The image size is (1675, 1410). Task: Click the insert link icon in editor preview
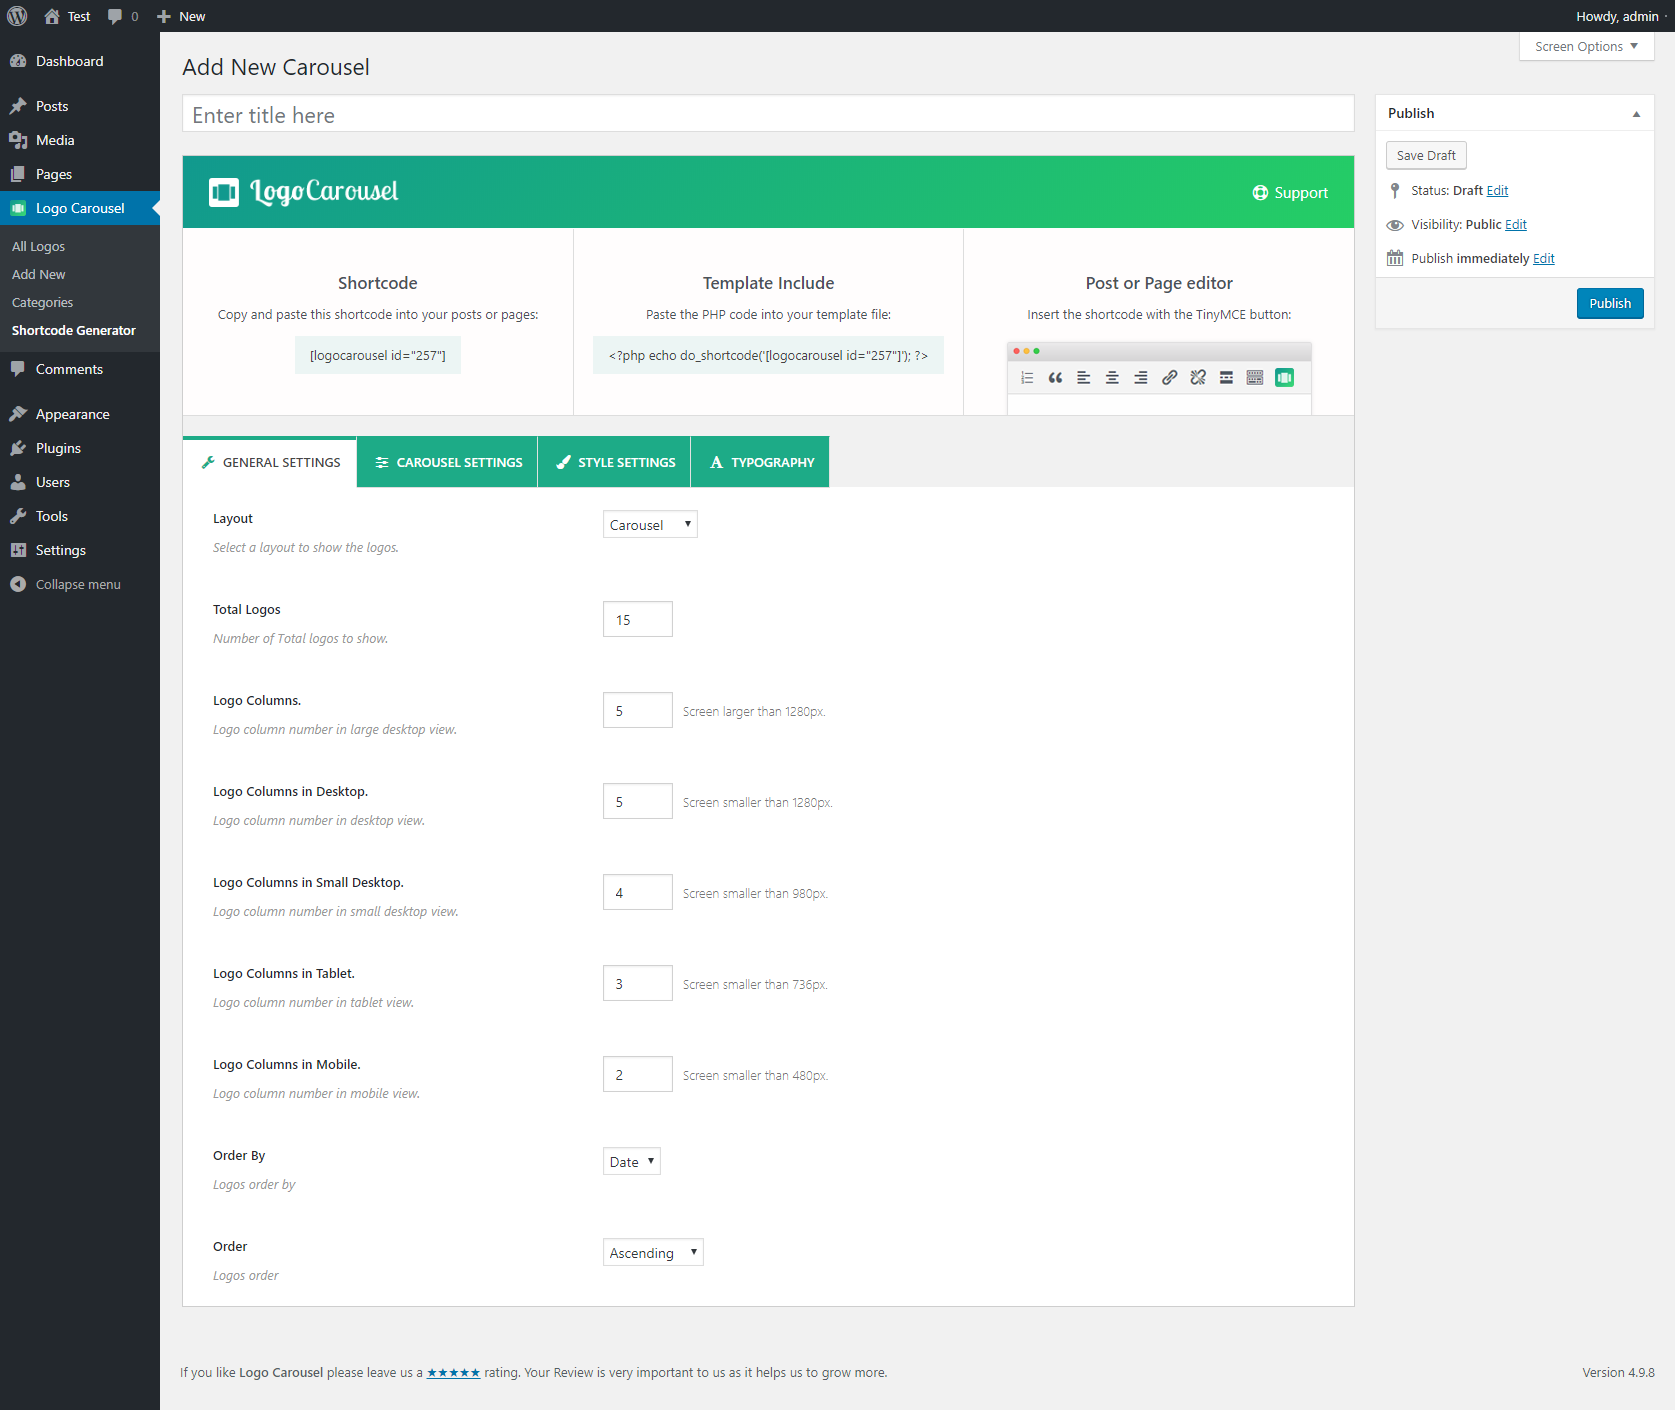click(x=1169, y=377)
